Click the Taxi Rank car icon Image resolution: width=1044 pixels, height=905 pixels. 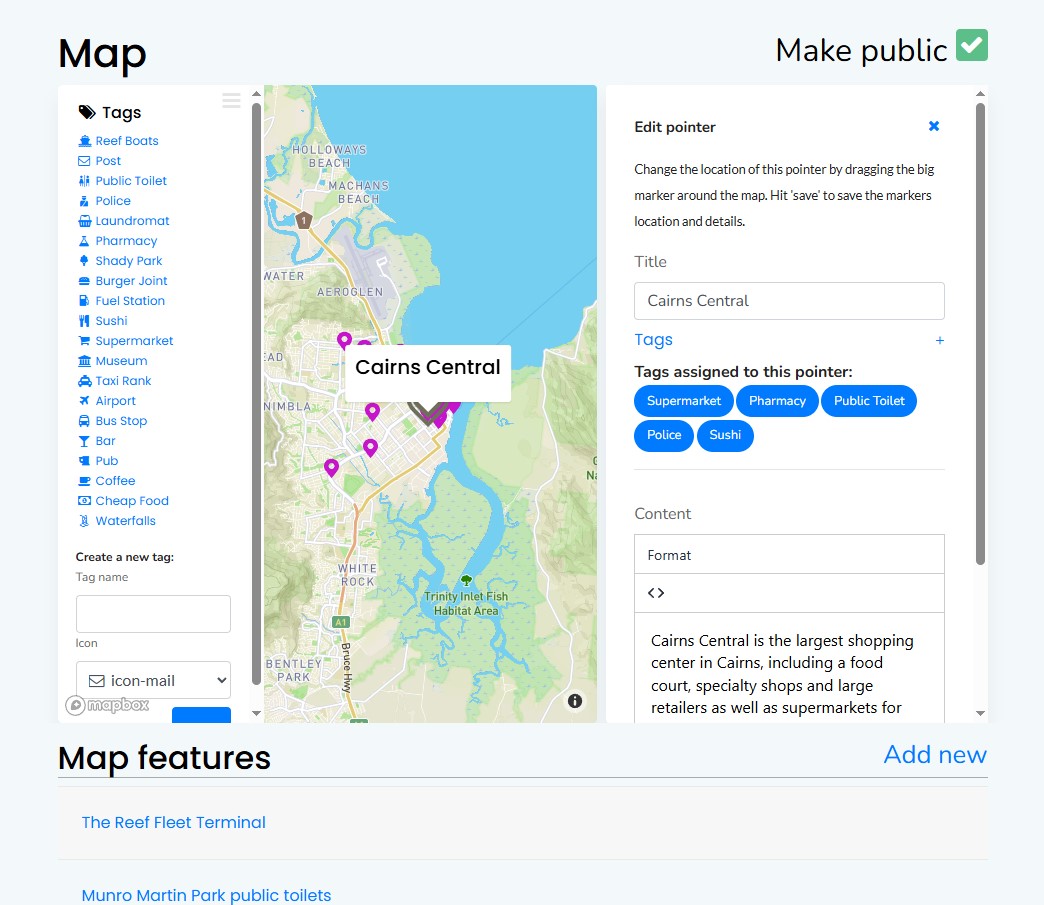[x=85, y=381]
